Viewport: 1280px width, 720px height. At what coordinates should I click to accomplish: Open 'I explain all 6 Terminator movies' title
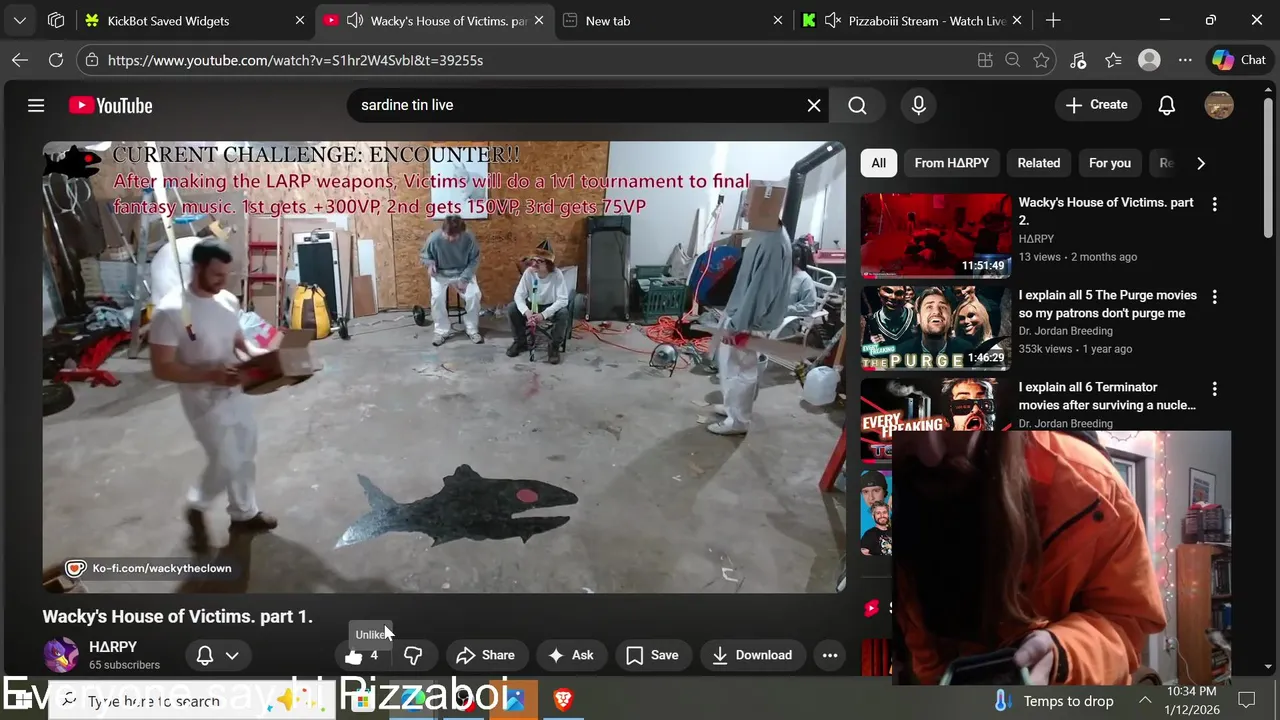pyautogui.click(x=1107, y=396)
